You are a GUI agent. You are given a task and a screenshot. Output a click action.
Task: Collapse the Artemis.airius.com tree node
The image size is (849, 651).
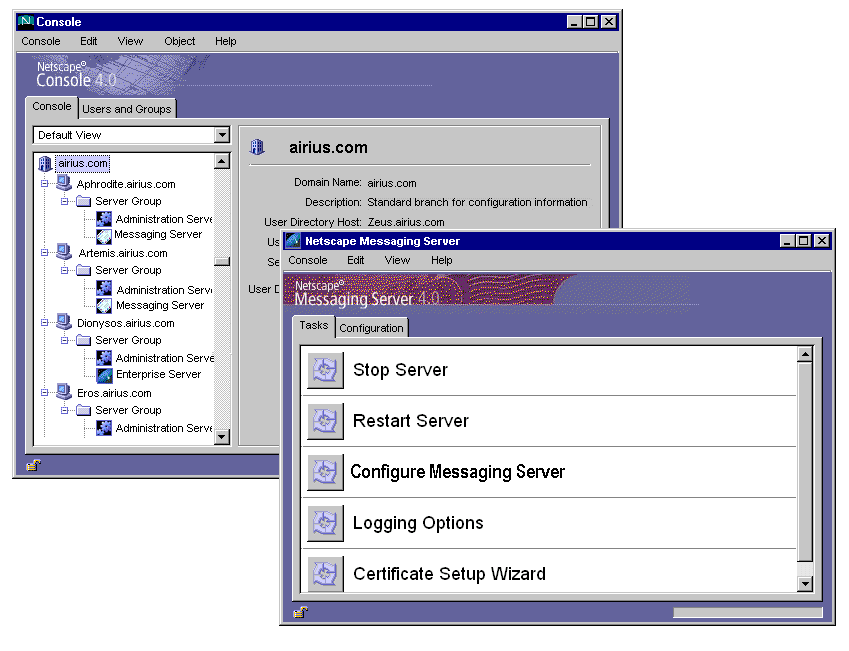coord(44,252)
